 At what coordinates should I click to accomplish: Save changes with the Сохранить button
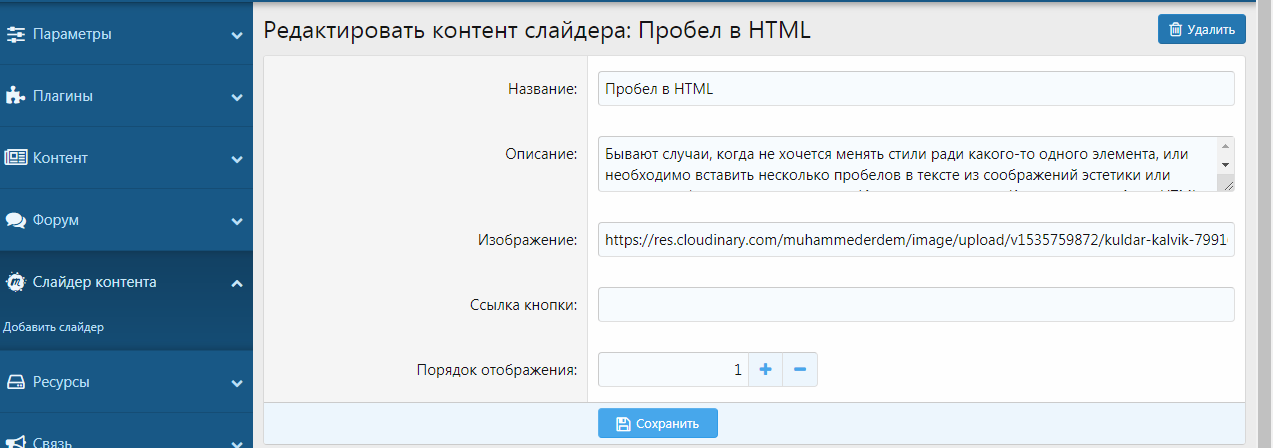[657, 423]
